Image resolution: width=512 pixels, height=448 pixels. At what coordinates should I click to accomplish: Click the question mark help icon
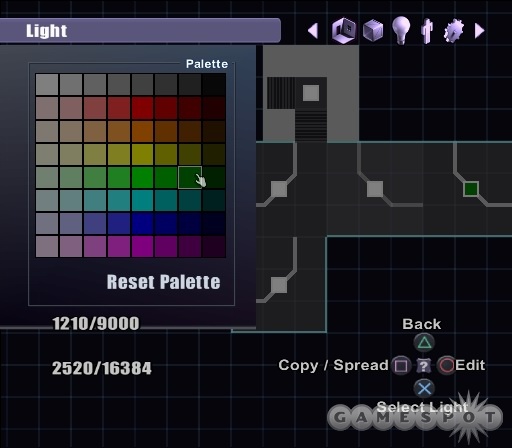(423, 366)
